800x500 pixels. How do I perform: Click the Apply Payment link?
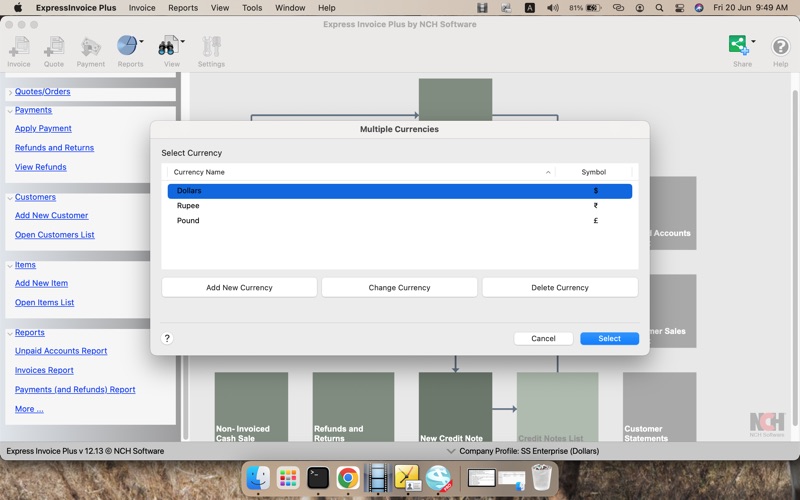click(43, 129)
